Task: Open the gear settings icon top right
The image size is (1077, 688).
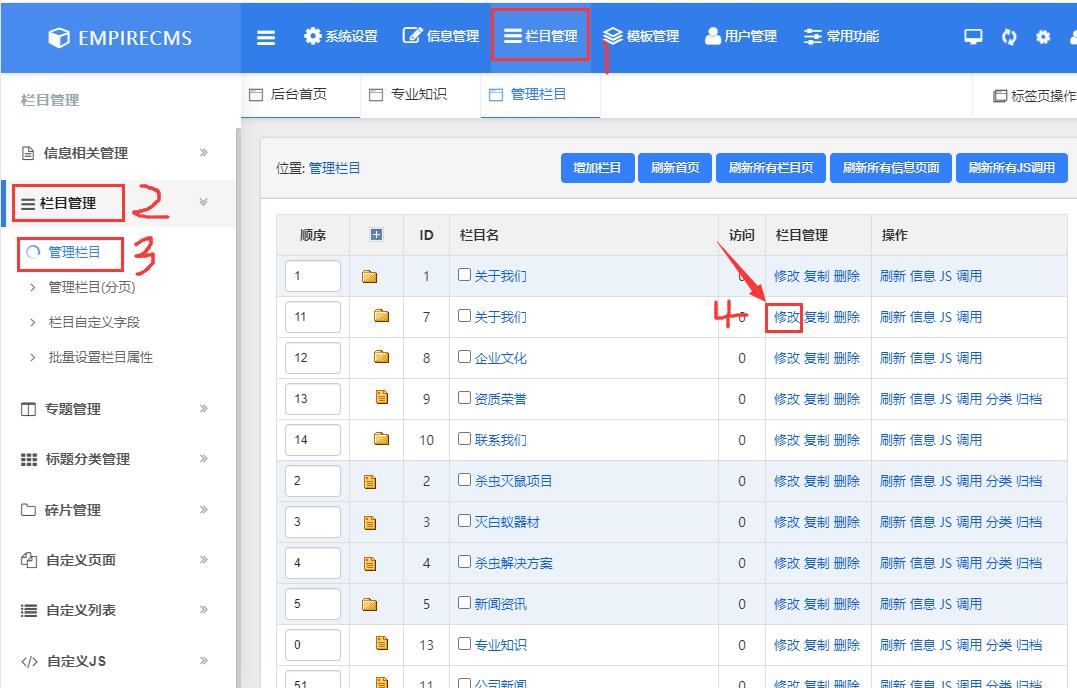Action: pyautogui.click(x=1043, y=35)
